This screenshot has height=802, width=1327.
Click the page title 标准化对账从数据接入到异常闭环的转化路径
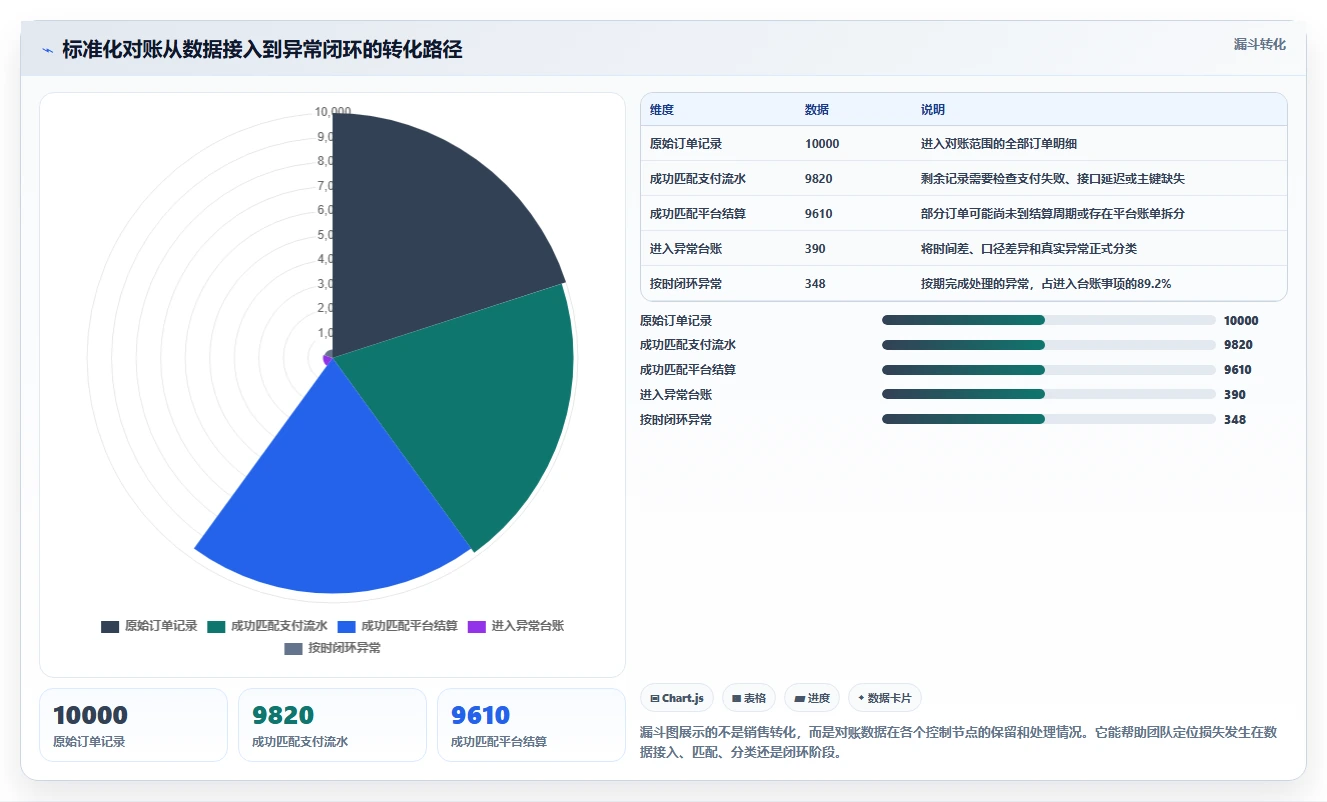point(262,50)
